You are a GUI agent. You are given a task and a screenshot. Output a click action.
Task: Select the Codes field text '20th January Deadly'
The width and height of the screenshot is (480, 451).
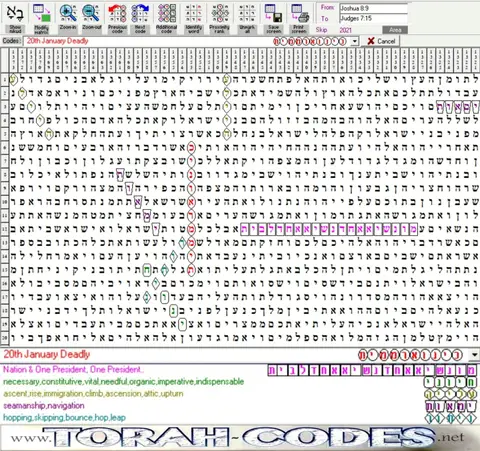[57, 41]
